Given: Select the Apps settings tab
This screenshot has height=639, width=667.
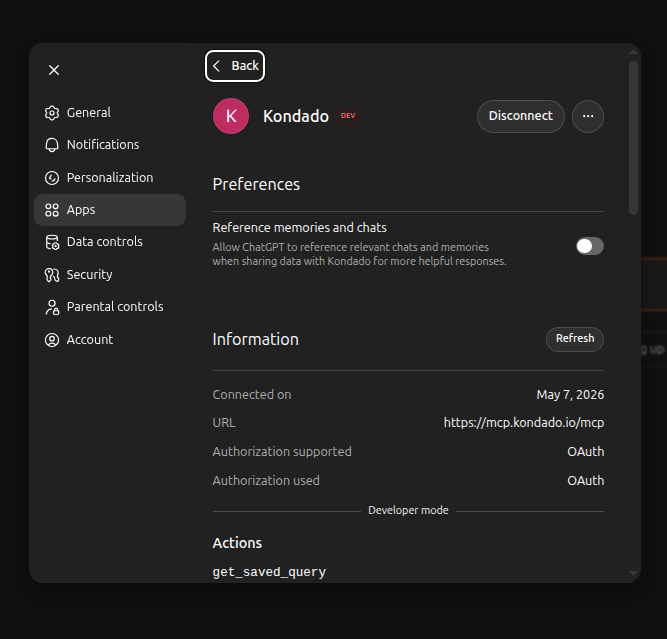Looking at the screenshot, I should pos(110,210).
